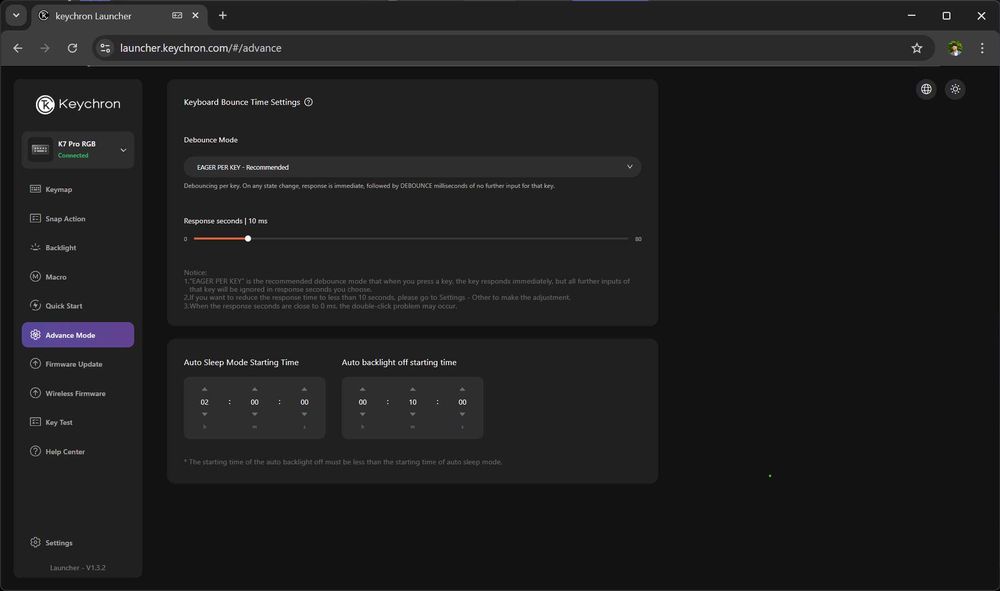Click the browser back arrow
This screenshot has height=591, width=1000.
[x=18, y=48]
